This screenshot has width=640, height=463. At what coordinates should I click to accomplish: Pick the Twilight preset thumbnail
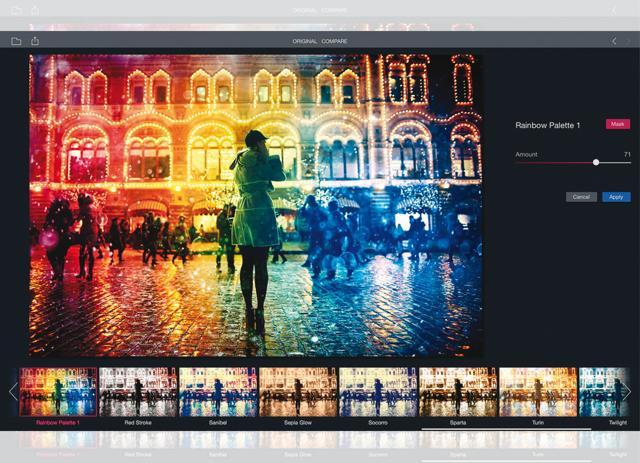[604, 392]
